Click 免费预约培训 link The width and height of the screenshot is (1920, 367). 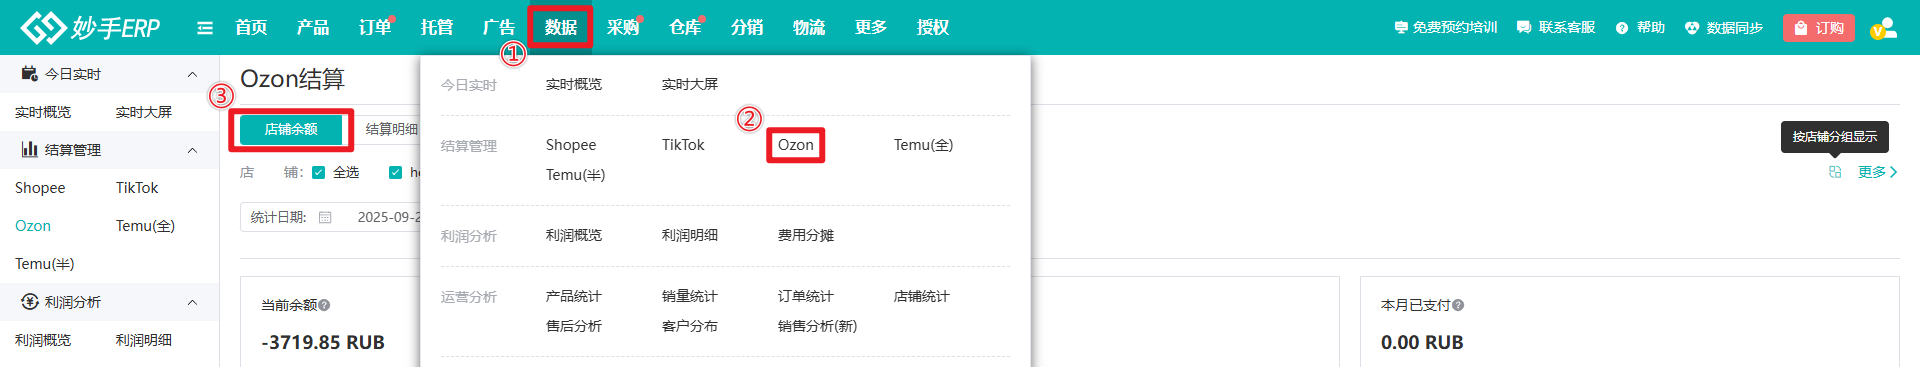[1446, 28]
